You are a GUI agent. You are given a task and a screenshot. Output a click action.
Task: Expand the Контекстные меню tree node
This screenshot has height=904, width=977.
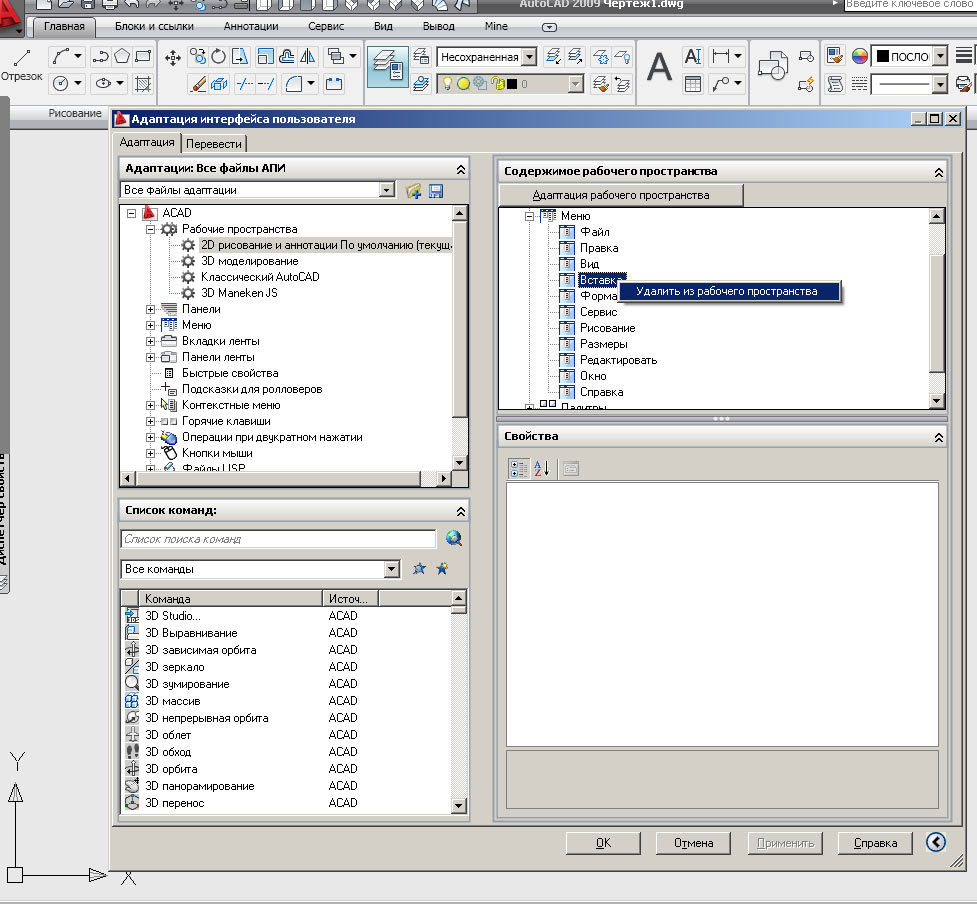point(151,405)
